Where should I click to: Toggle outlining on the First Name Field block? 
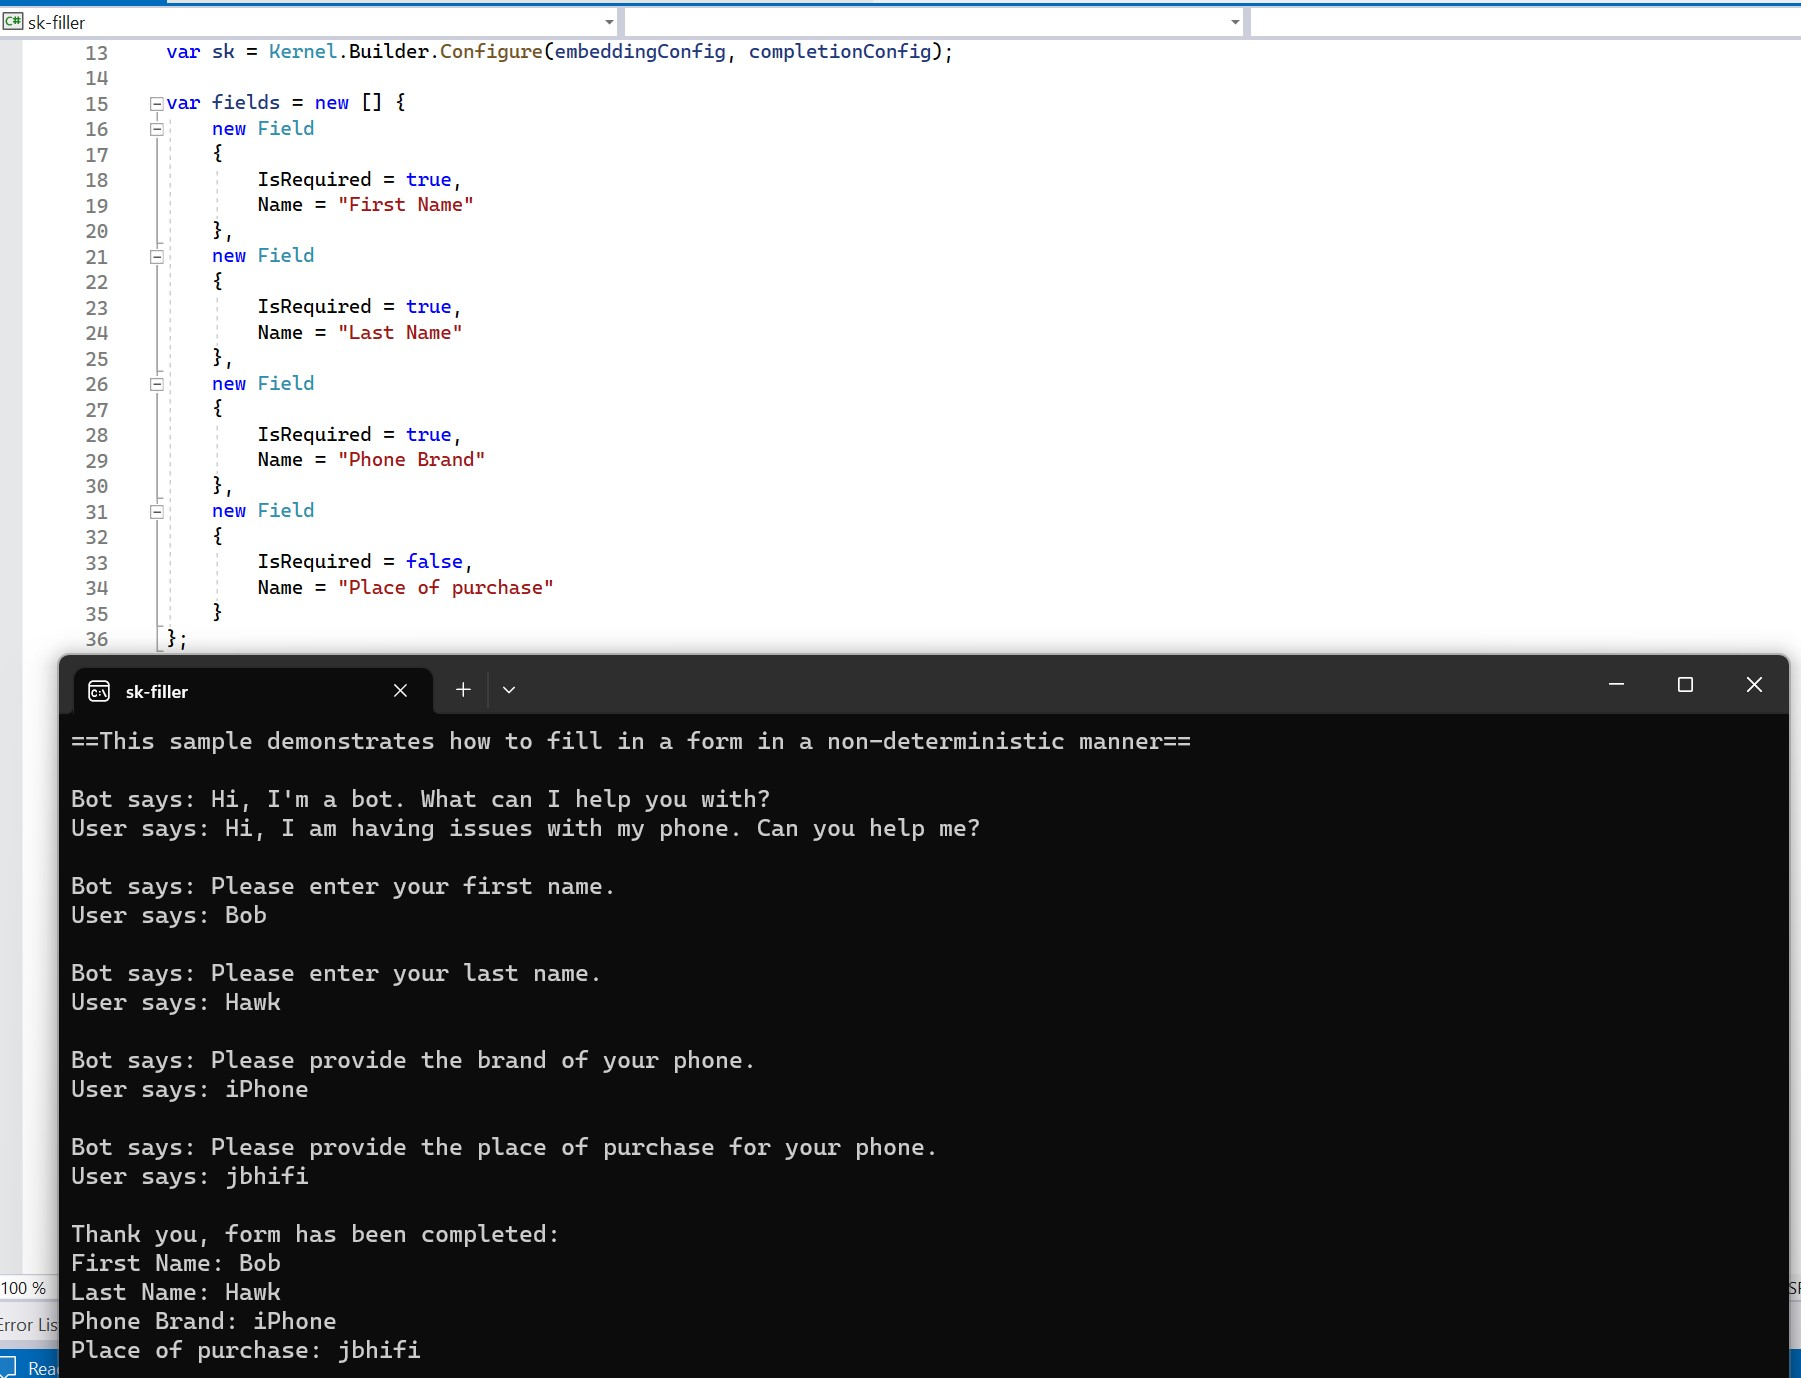[x=157, y=130]
